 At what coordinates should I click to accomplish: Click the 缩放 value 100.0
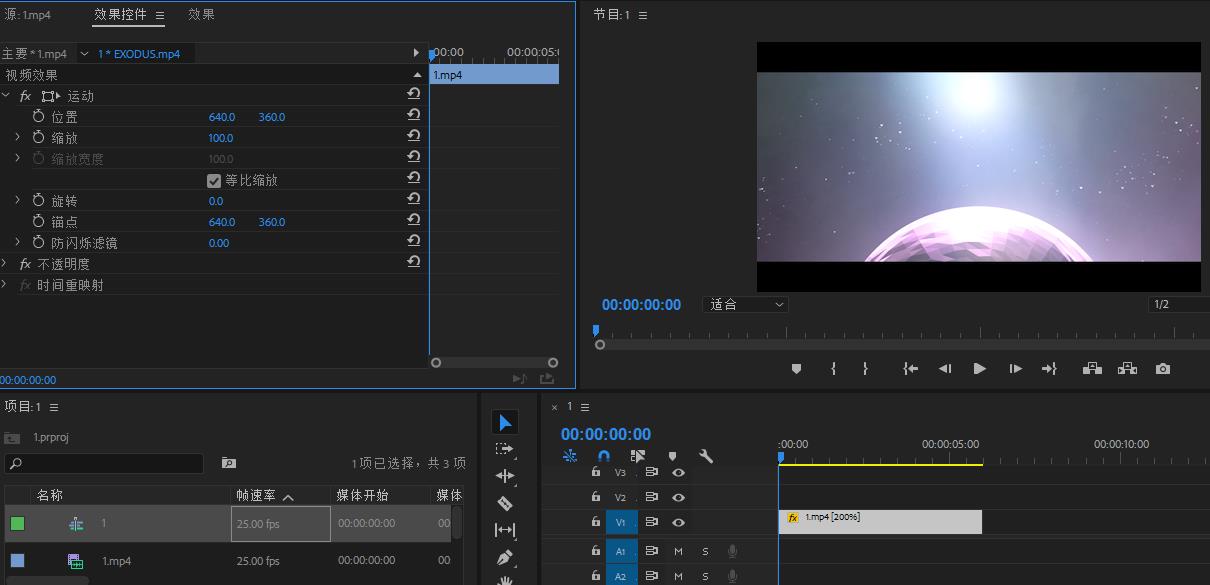tap(220, 138)
